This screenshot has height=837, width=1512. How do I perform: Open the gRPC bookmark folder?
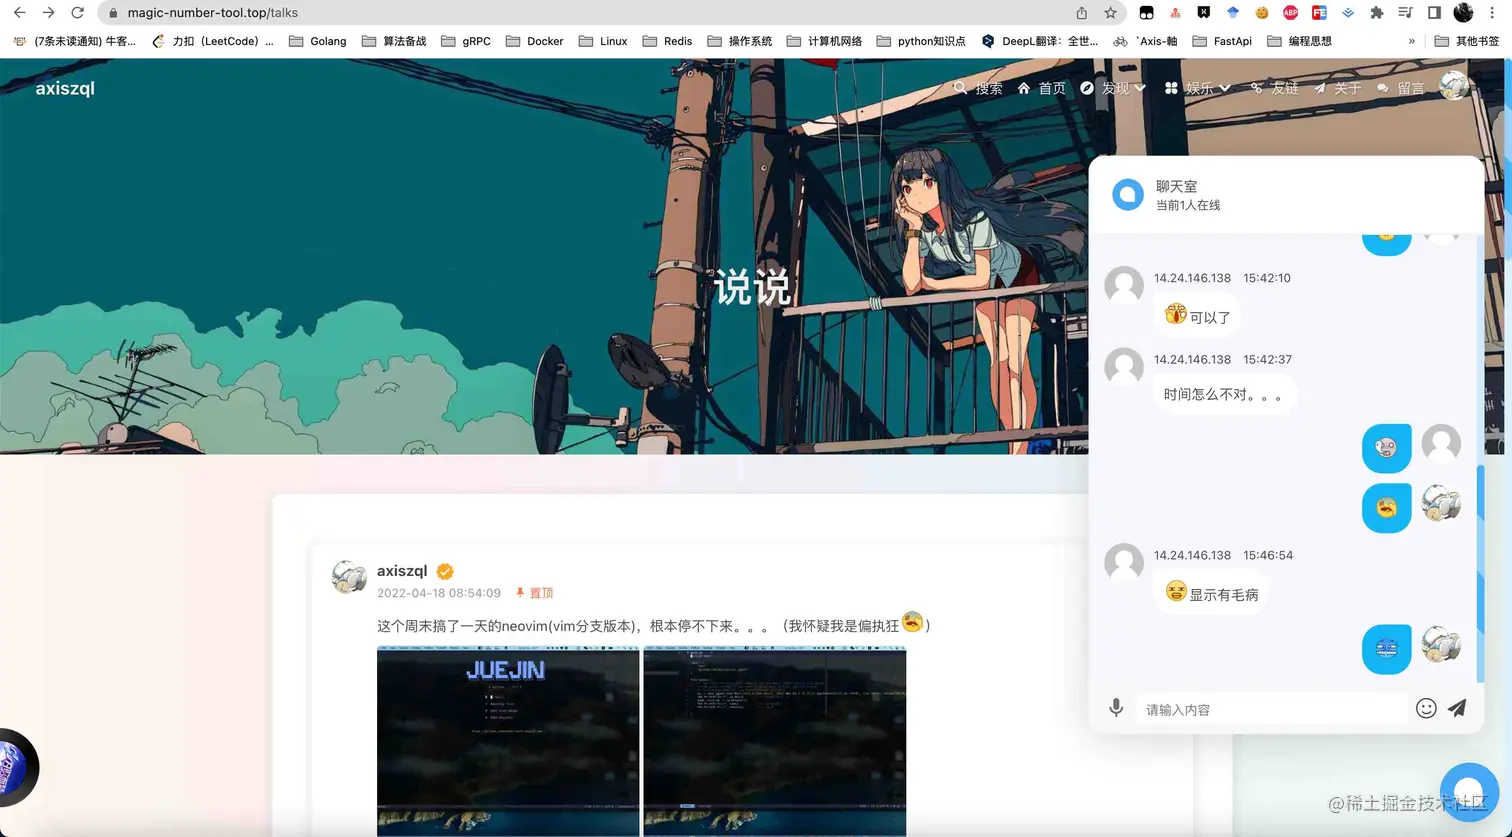click(x=465, y=41)
